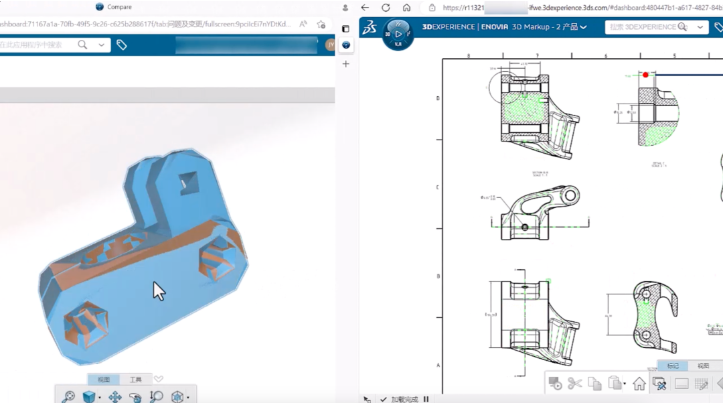The image size is (724, 405).
Task: Collapse the Compare action bar with the chevron
Action: (158, 379)
